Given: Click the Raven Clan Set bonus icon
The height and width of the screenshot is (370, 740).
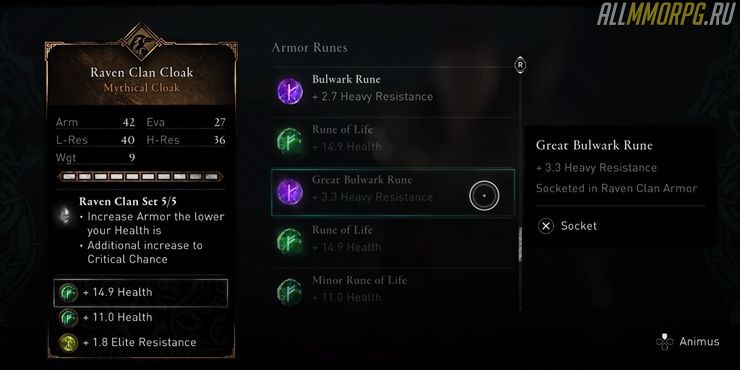Looking at the screenshot, I should [x=64, y=216].
